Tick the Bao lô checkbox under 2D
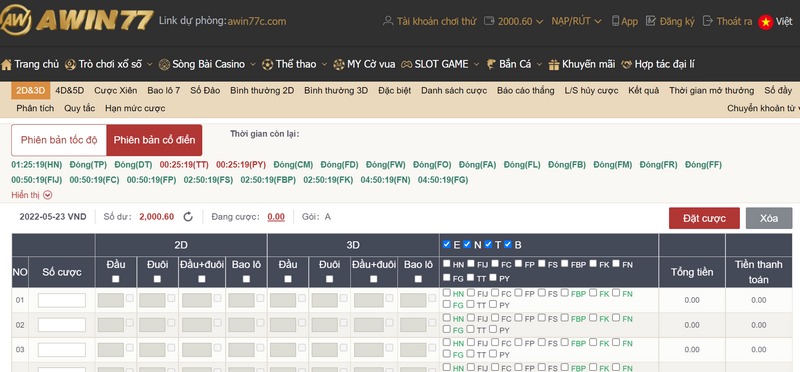The width and height of the screenshot is (800, 372). coord(246,279)
